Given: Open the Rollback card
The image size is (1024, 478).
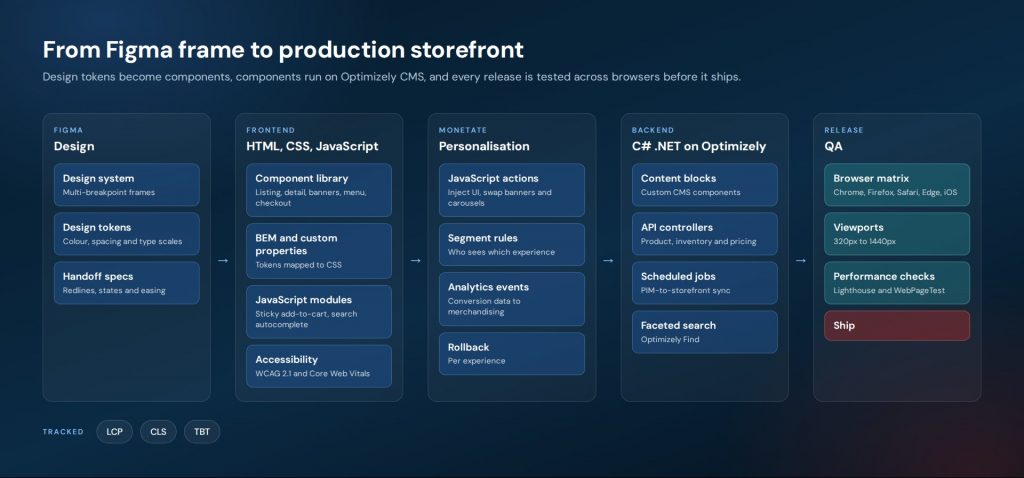Looking at the screenshot, I should point(511,354).
